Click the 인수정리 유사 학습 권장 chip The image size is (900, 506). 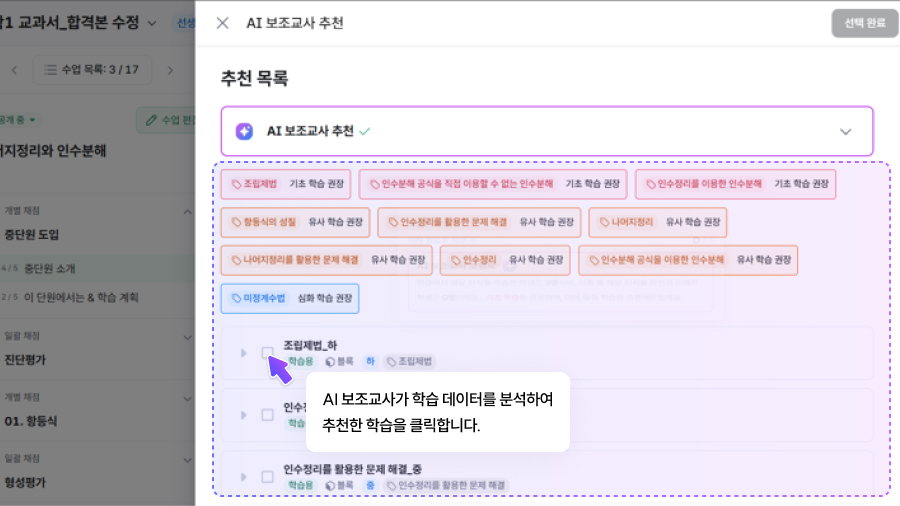pyautogui.click(x=505, y=260)
